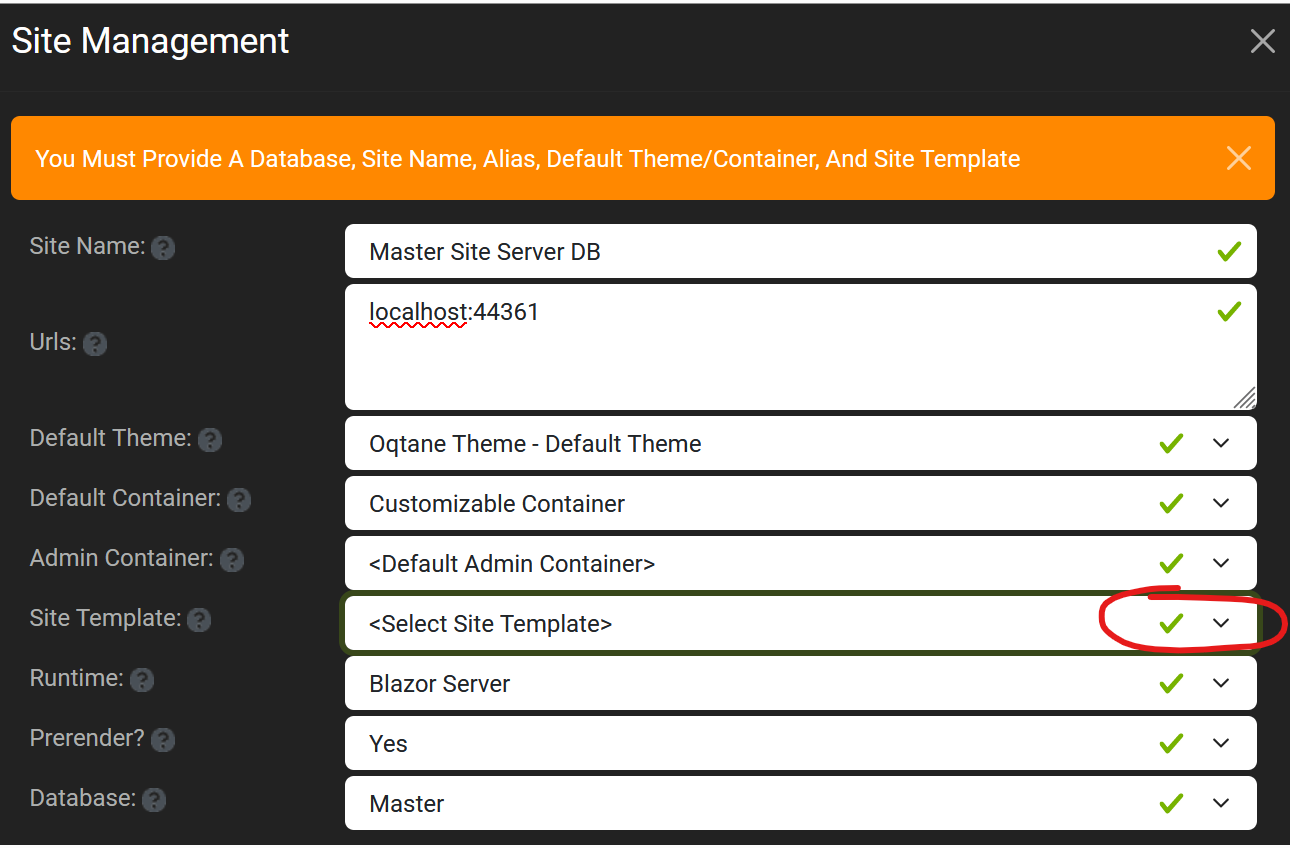Open the Runtime help tooltip
The width and height of the screenshot is (1290, 848).
(x=142, y=680)
